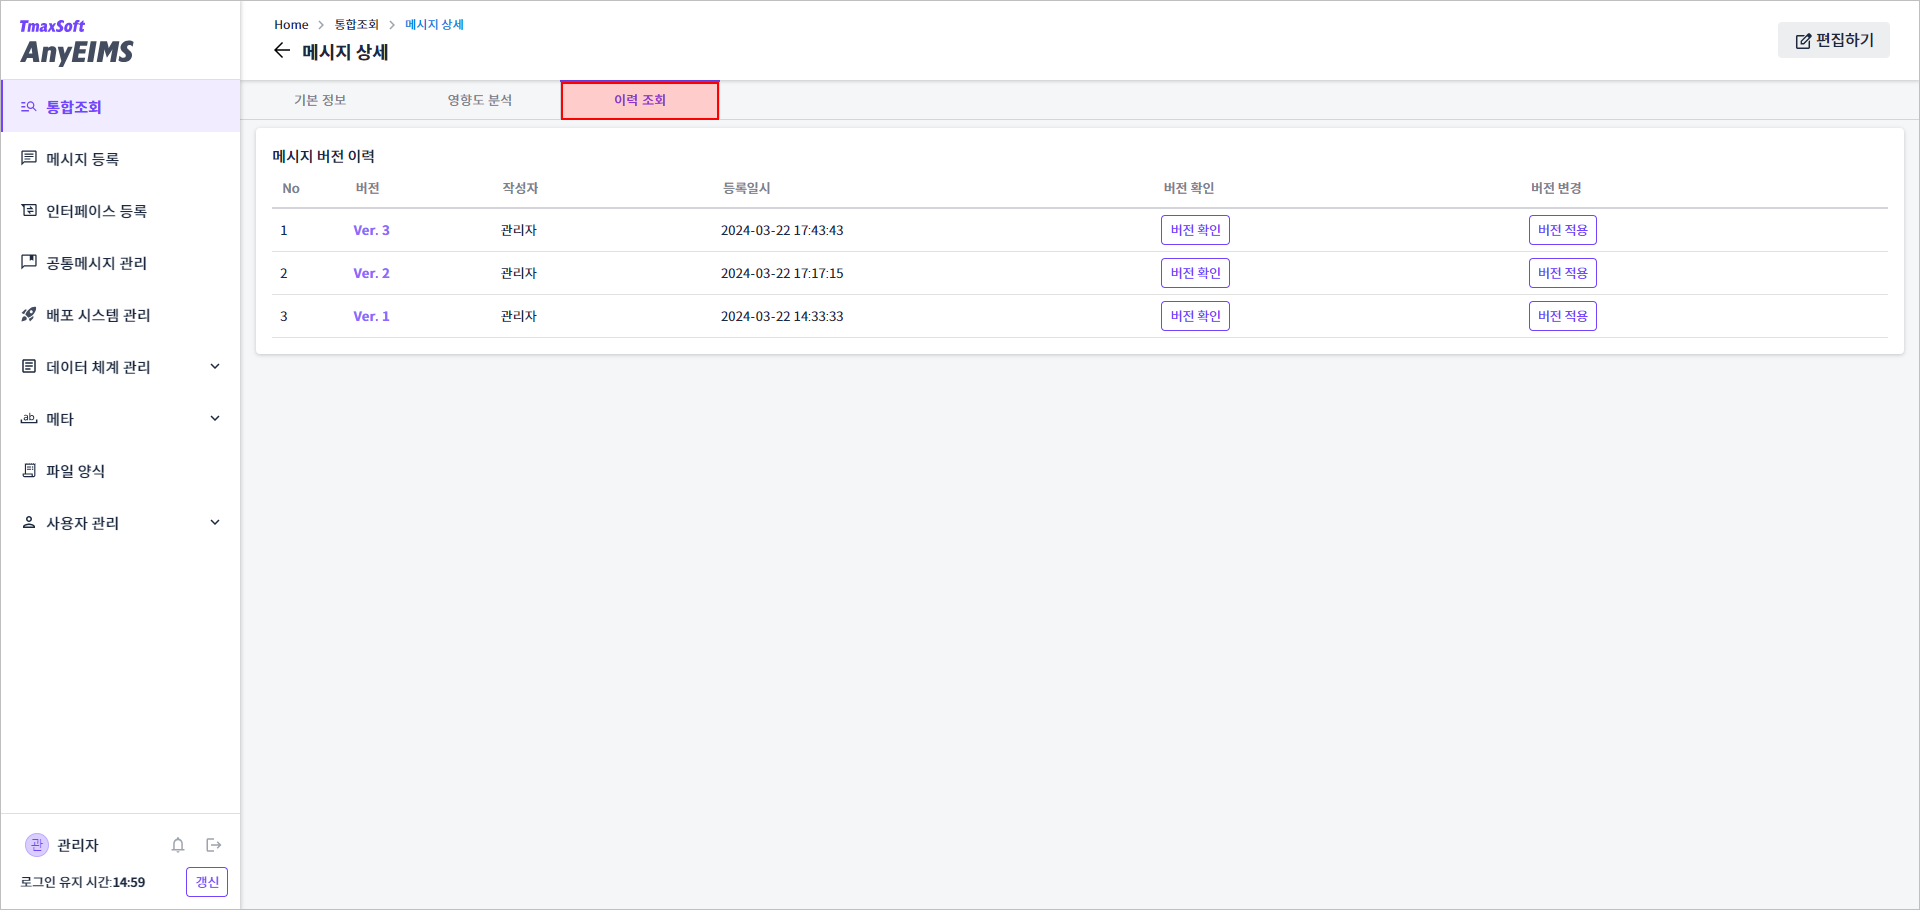Image resolution: width=1920 pixels, height=910 pixels.
Task: Open notifications with the bell icon
Action: click(x=178, y=845)
